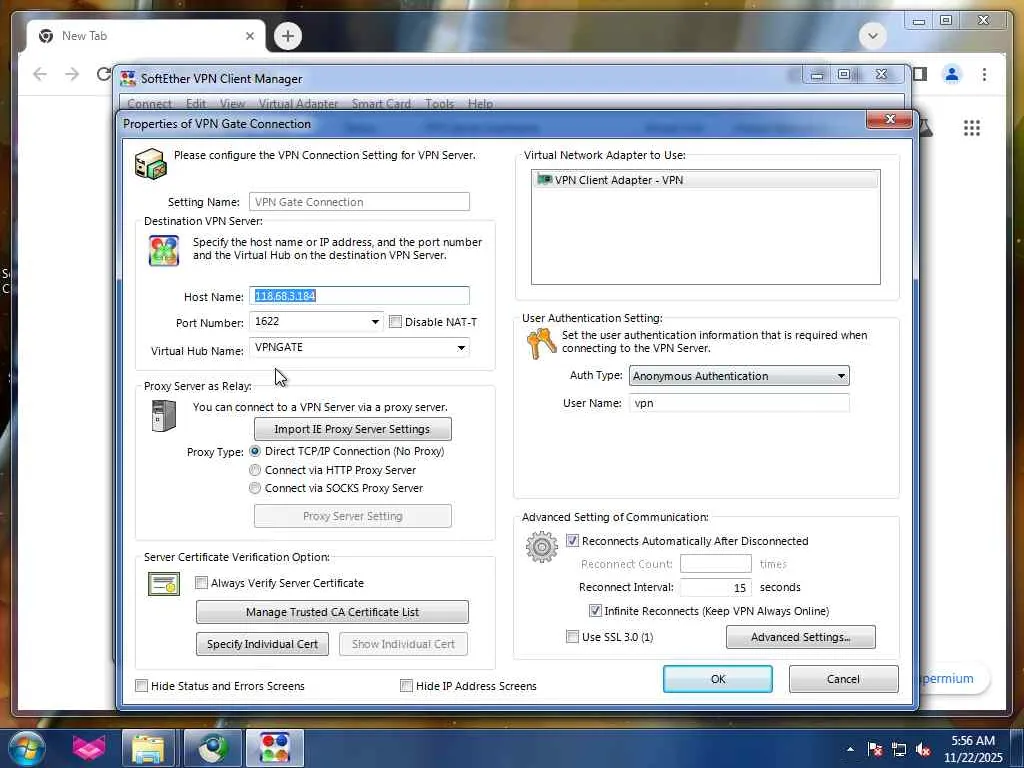Click SoftEther VPN Client Manager title icon

coord(128,78)
